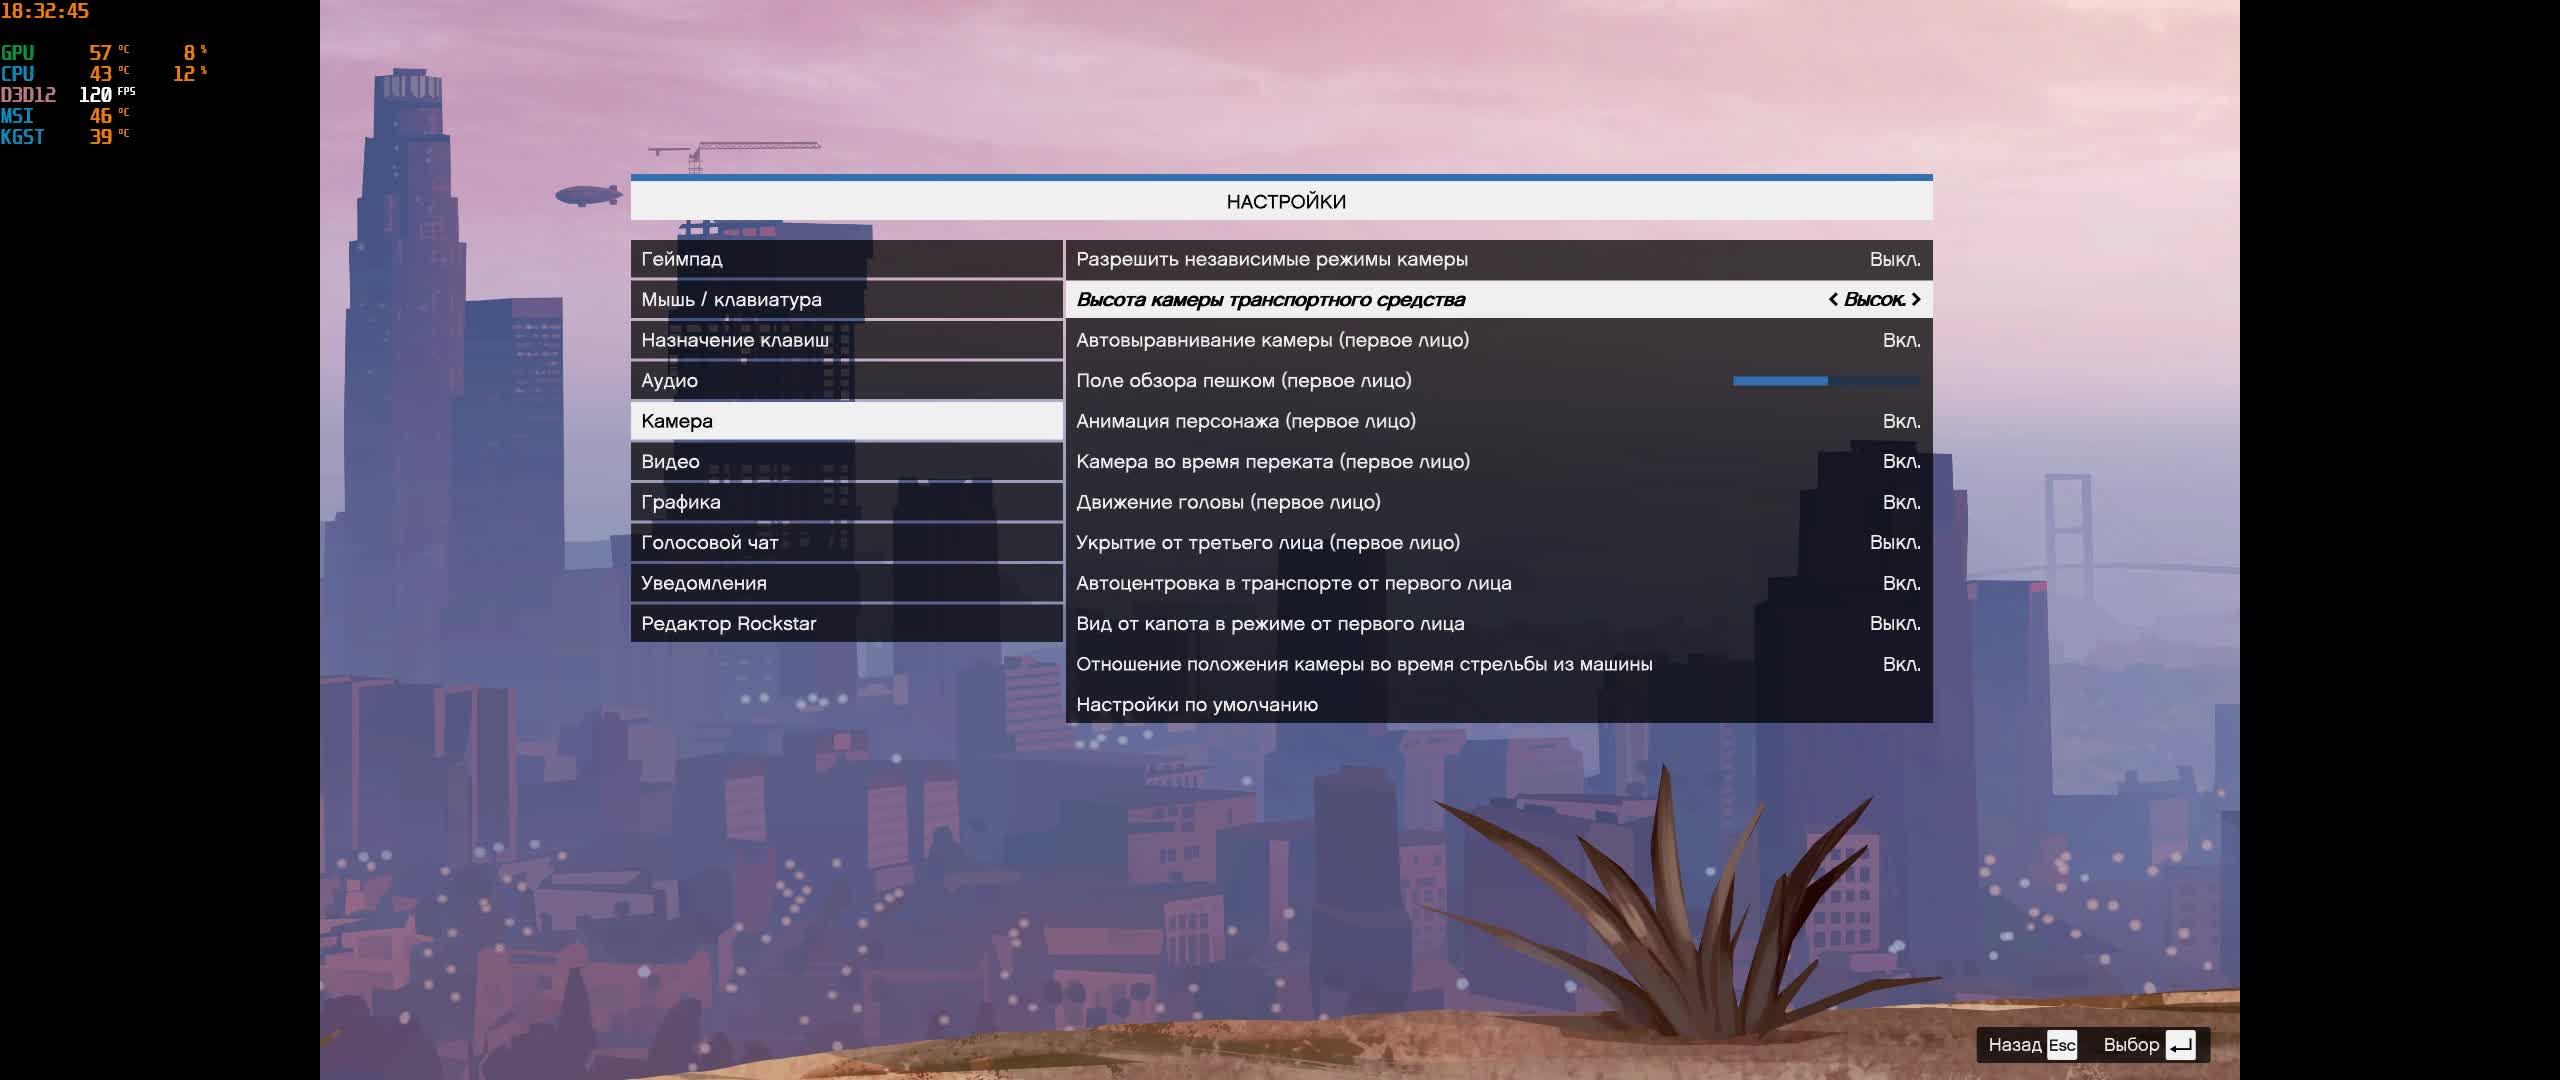Click right arrow on vehicle camera height

(1916, 299)
